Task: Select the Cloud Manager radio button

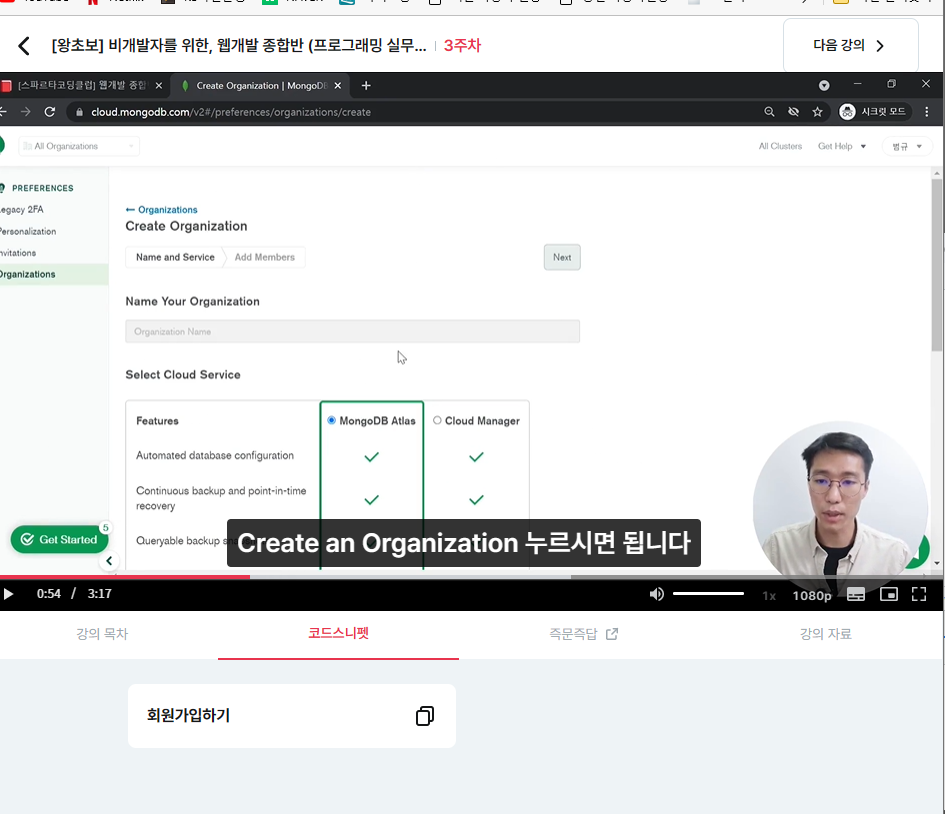Action: (437, 421)
